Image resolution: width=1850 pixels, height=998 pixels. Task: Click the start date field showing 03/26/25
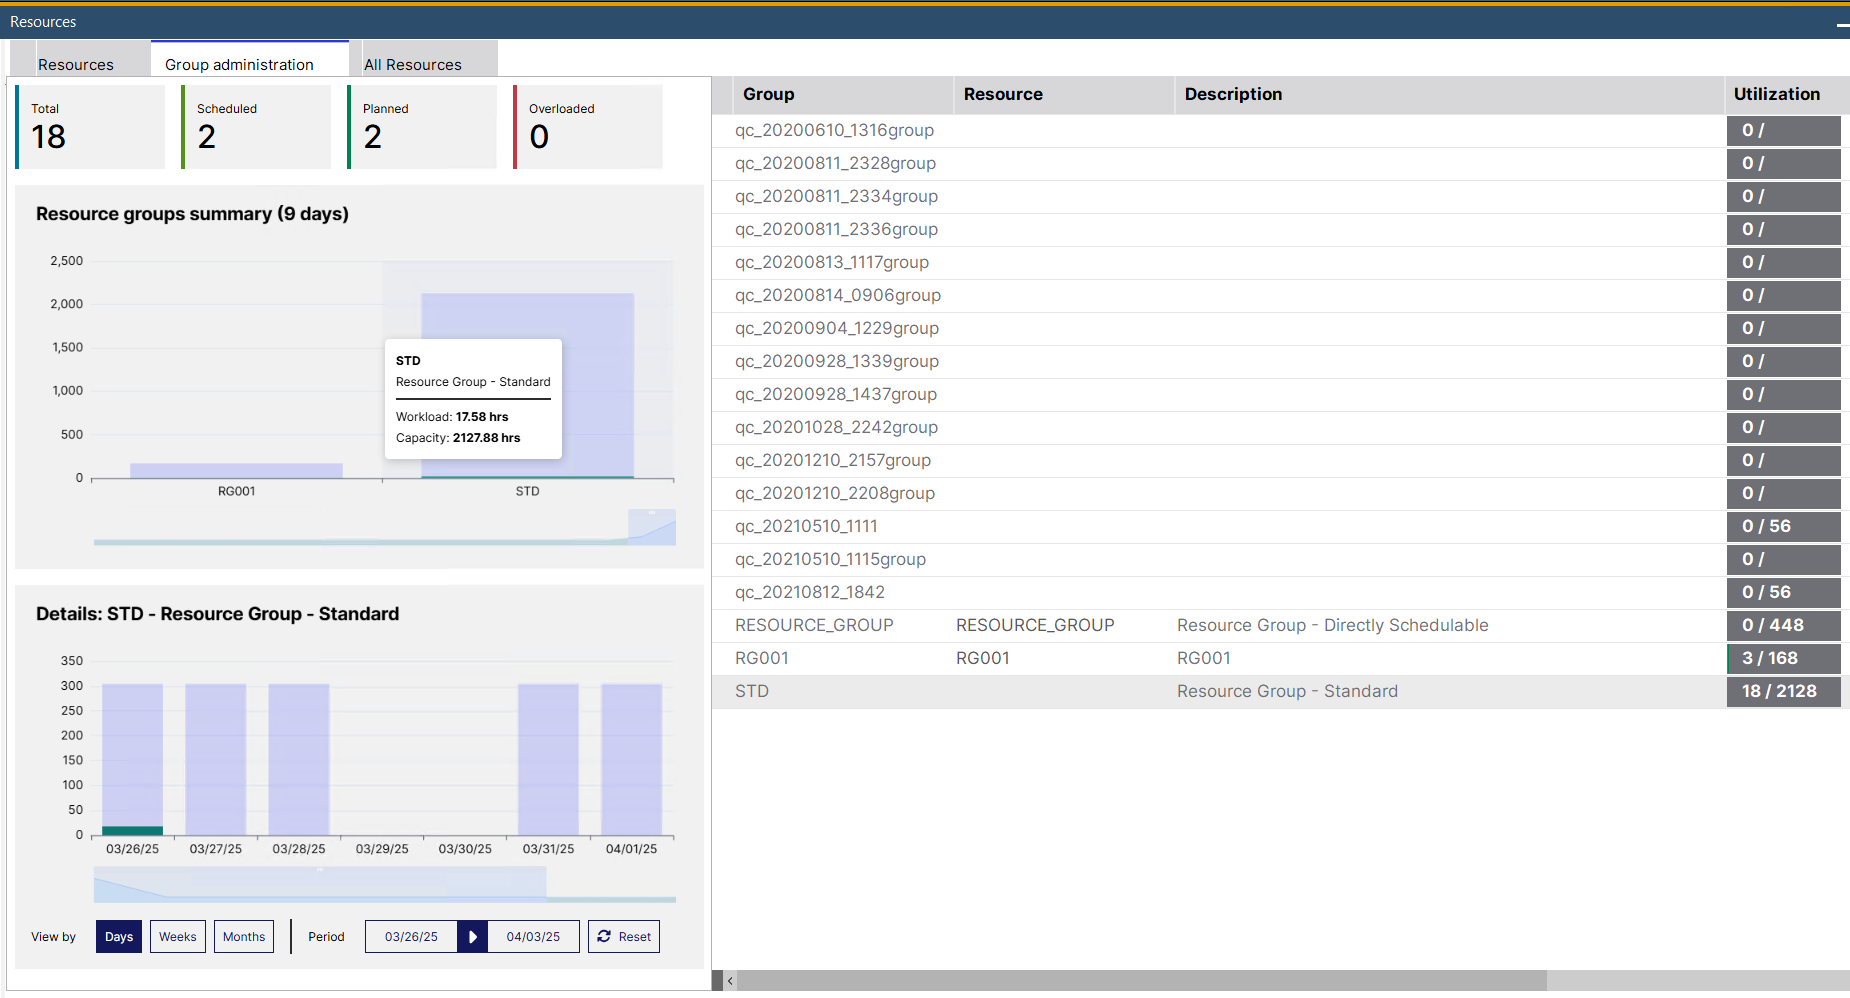click(x=411, y=936)
